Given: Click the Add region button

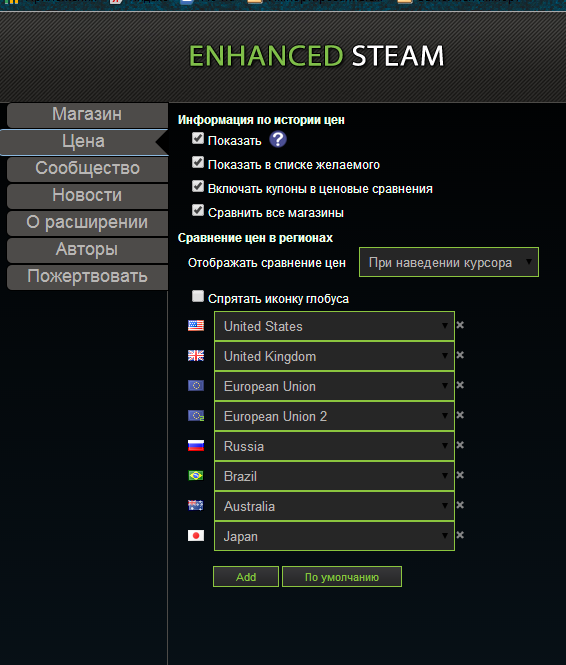Looking at the screenshot, I should (246, 577).
